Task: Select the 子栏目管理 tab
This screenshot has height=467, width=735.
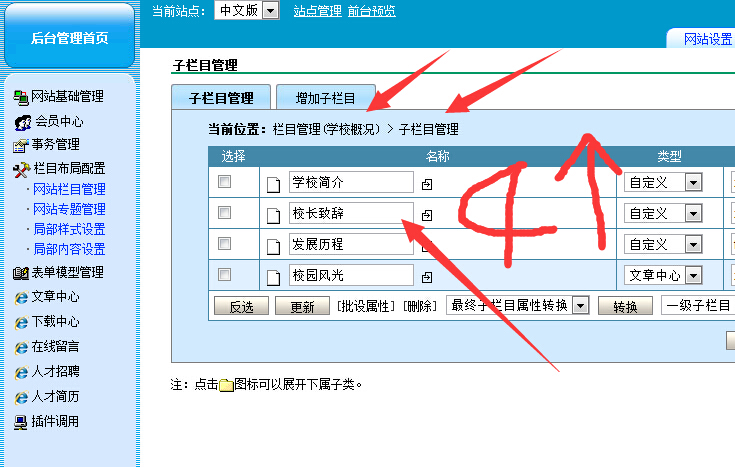Action: (x=221, y=98)
